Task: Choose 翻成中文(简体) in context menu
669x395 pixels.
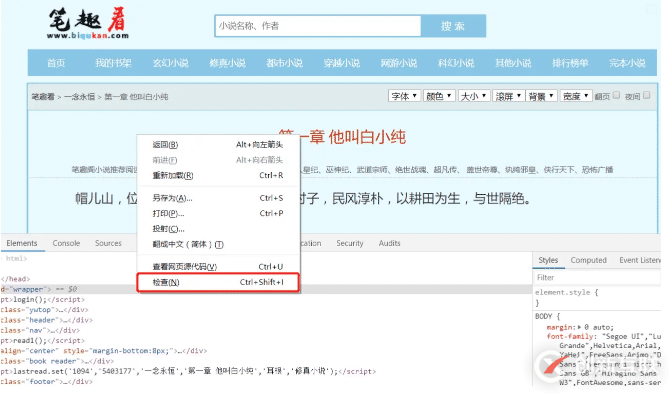Action: pos(218,244)
